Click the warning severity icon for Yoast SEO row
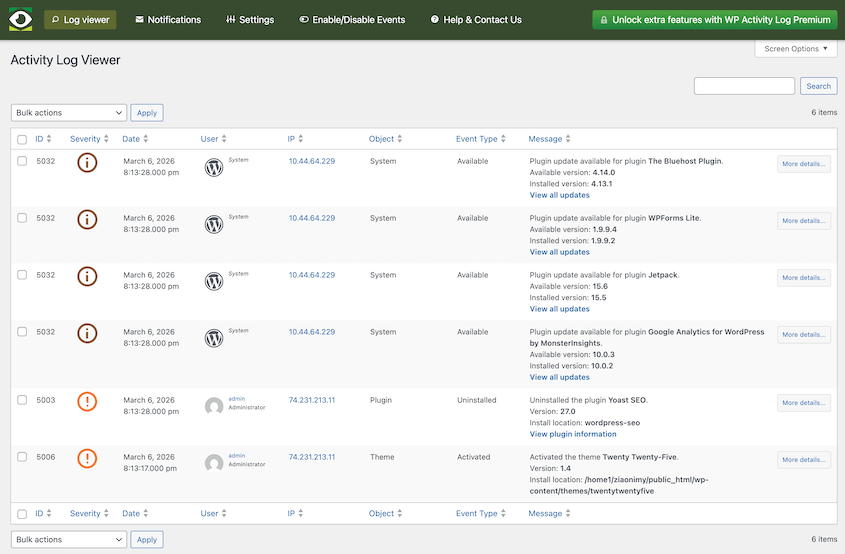The image size is (845, 554). [87, 401]
